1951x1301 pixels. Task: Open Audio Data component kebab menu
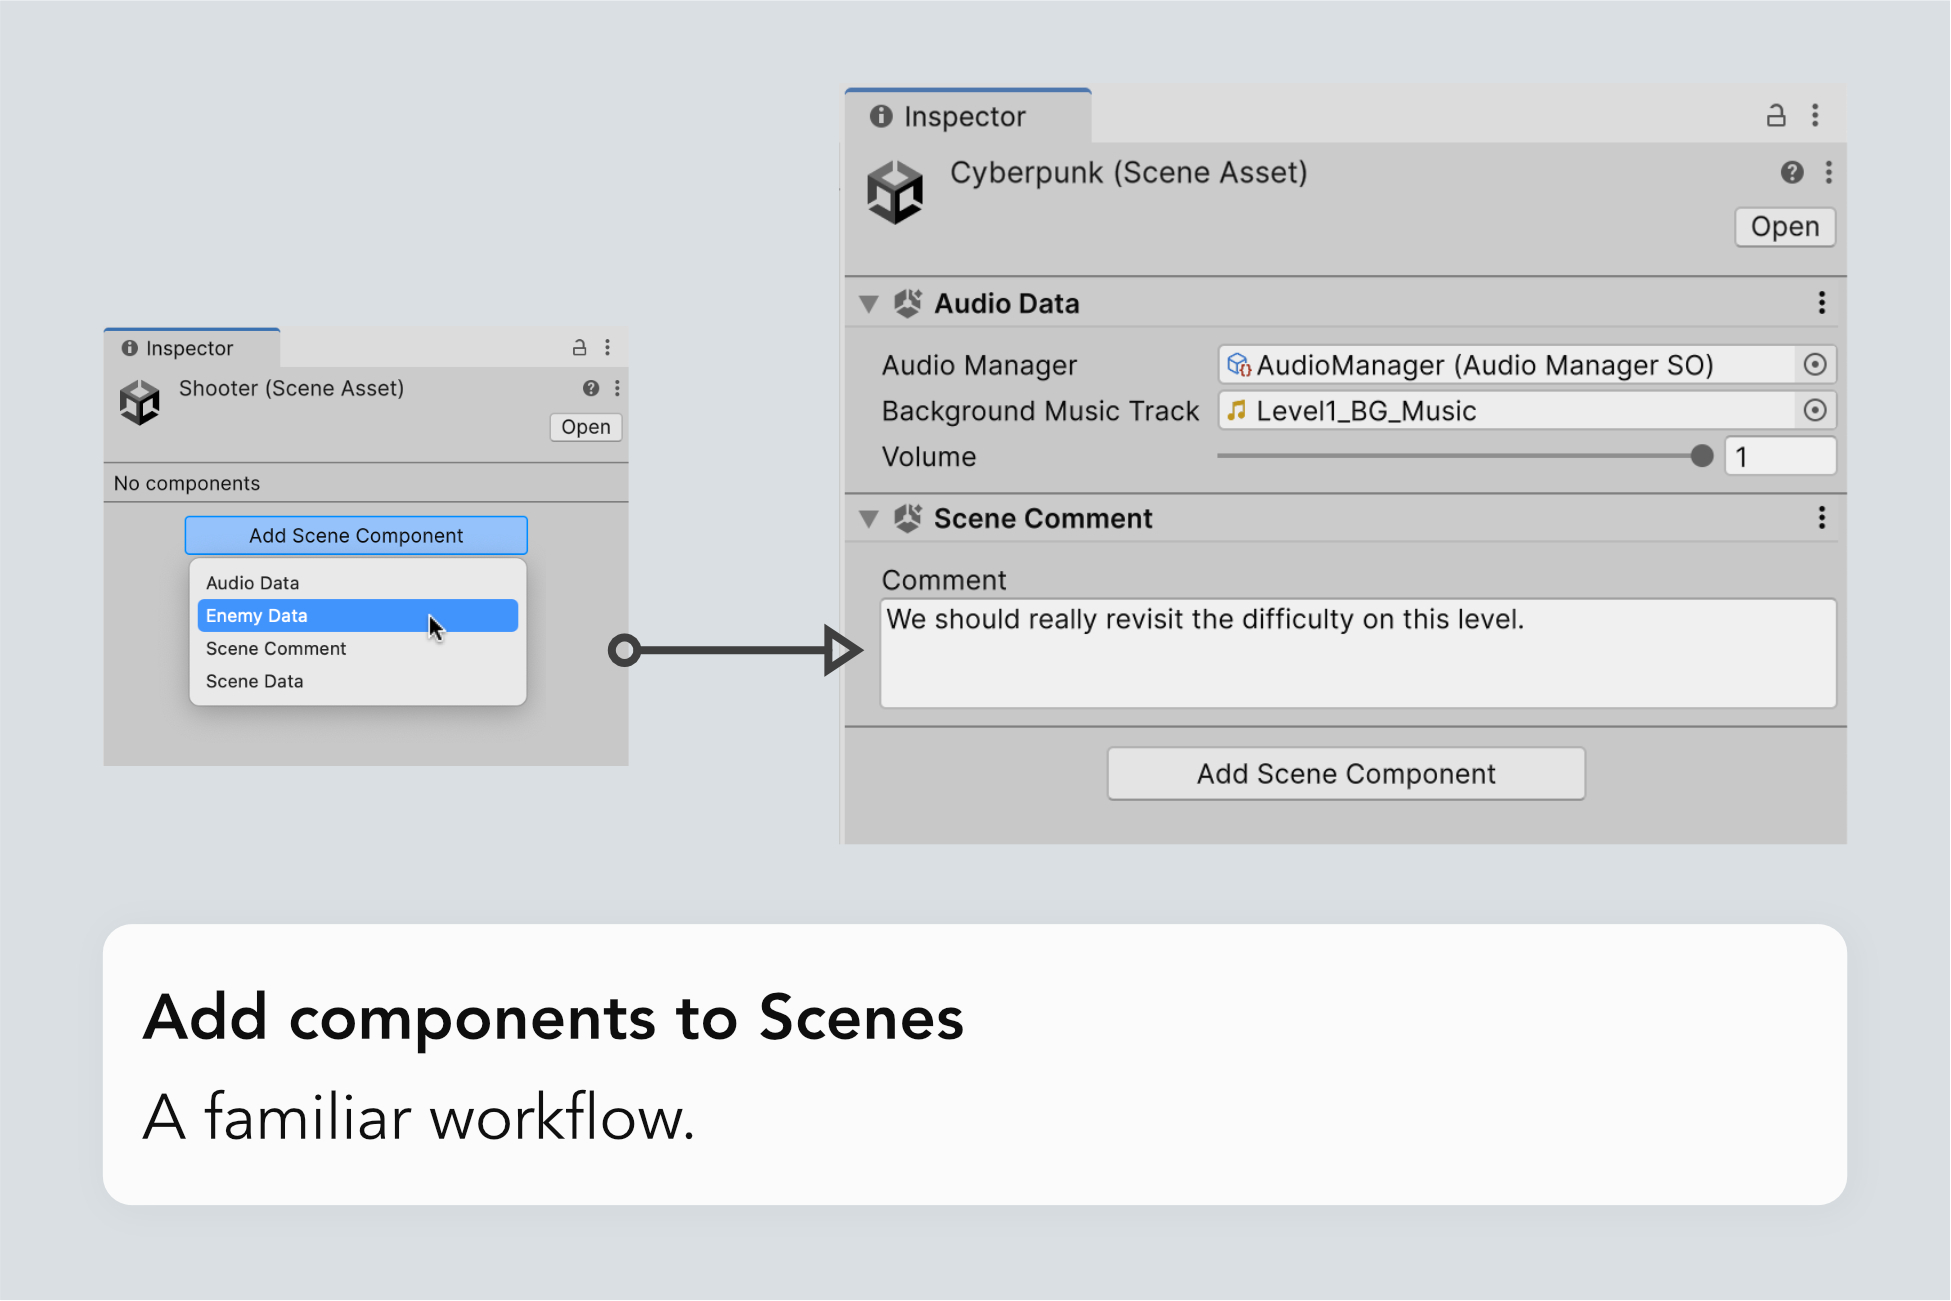click(x=1821, y=303)
